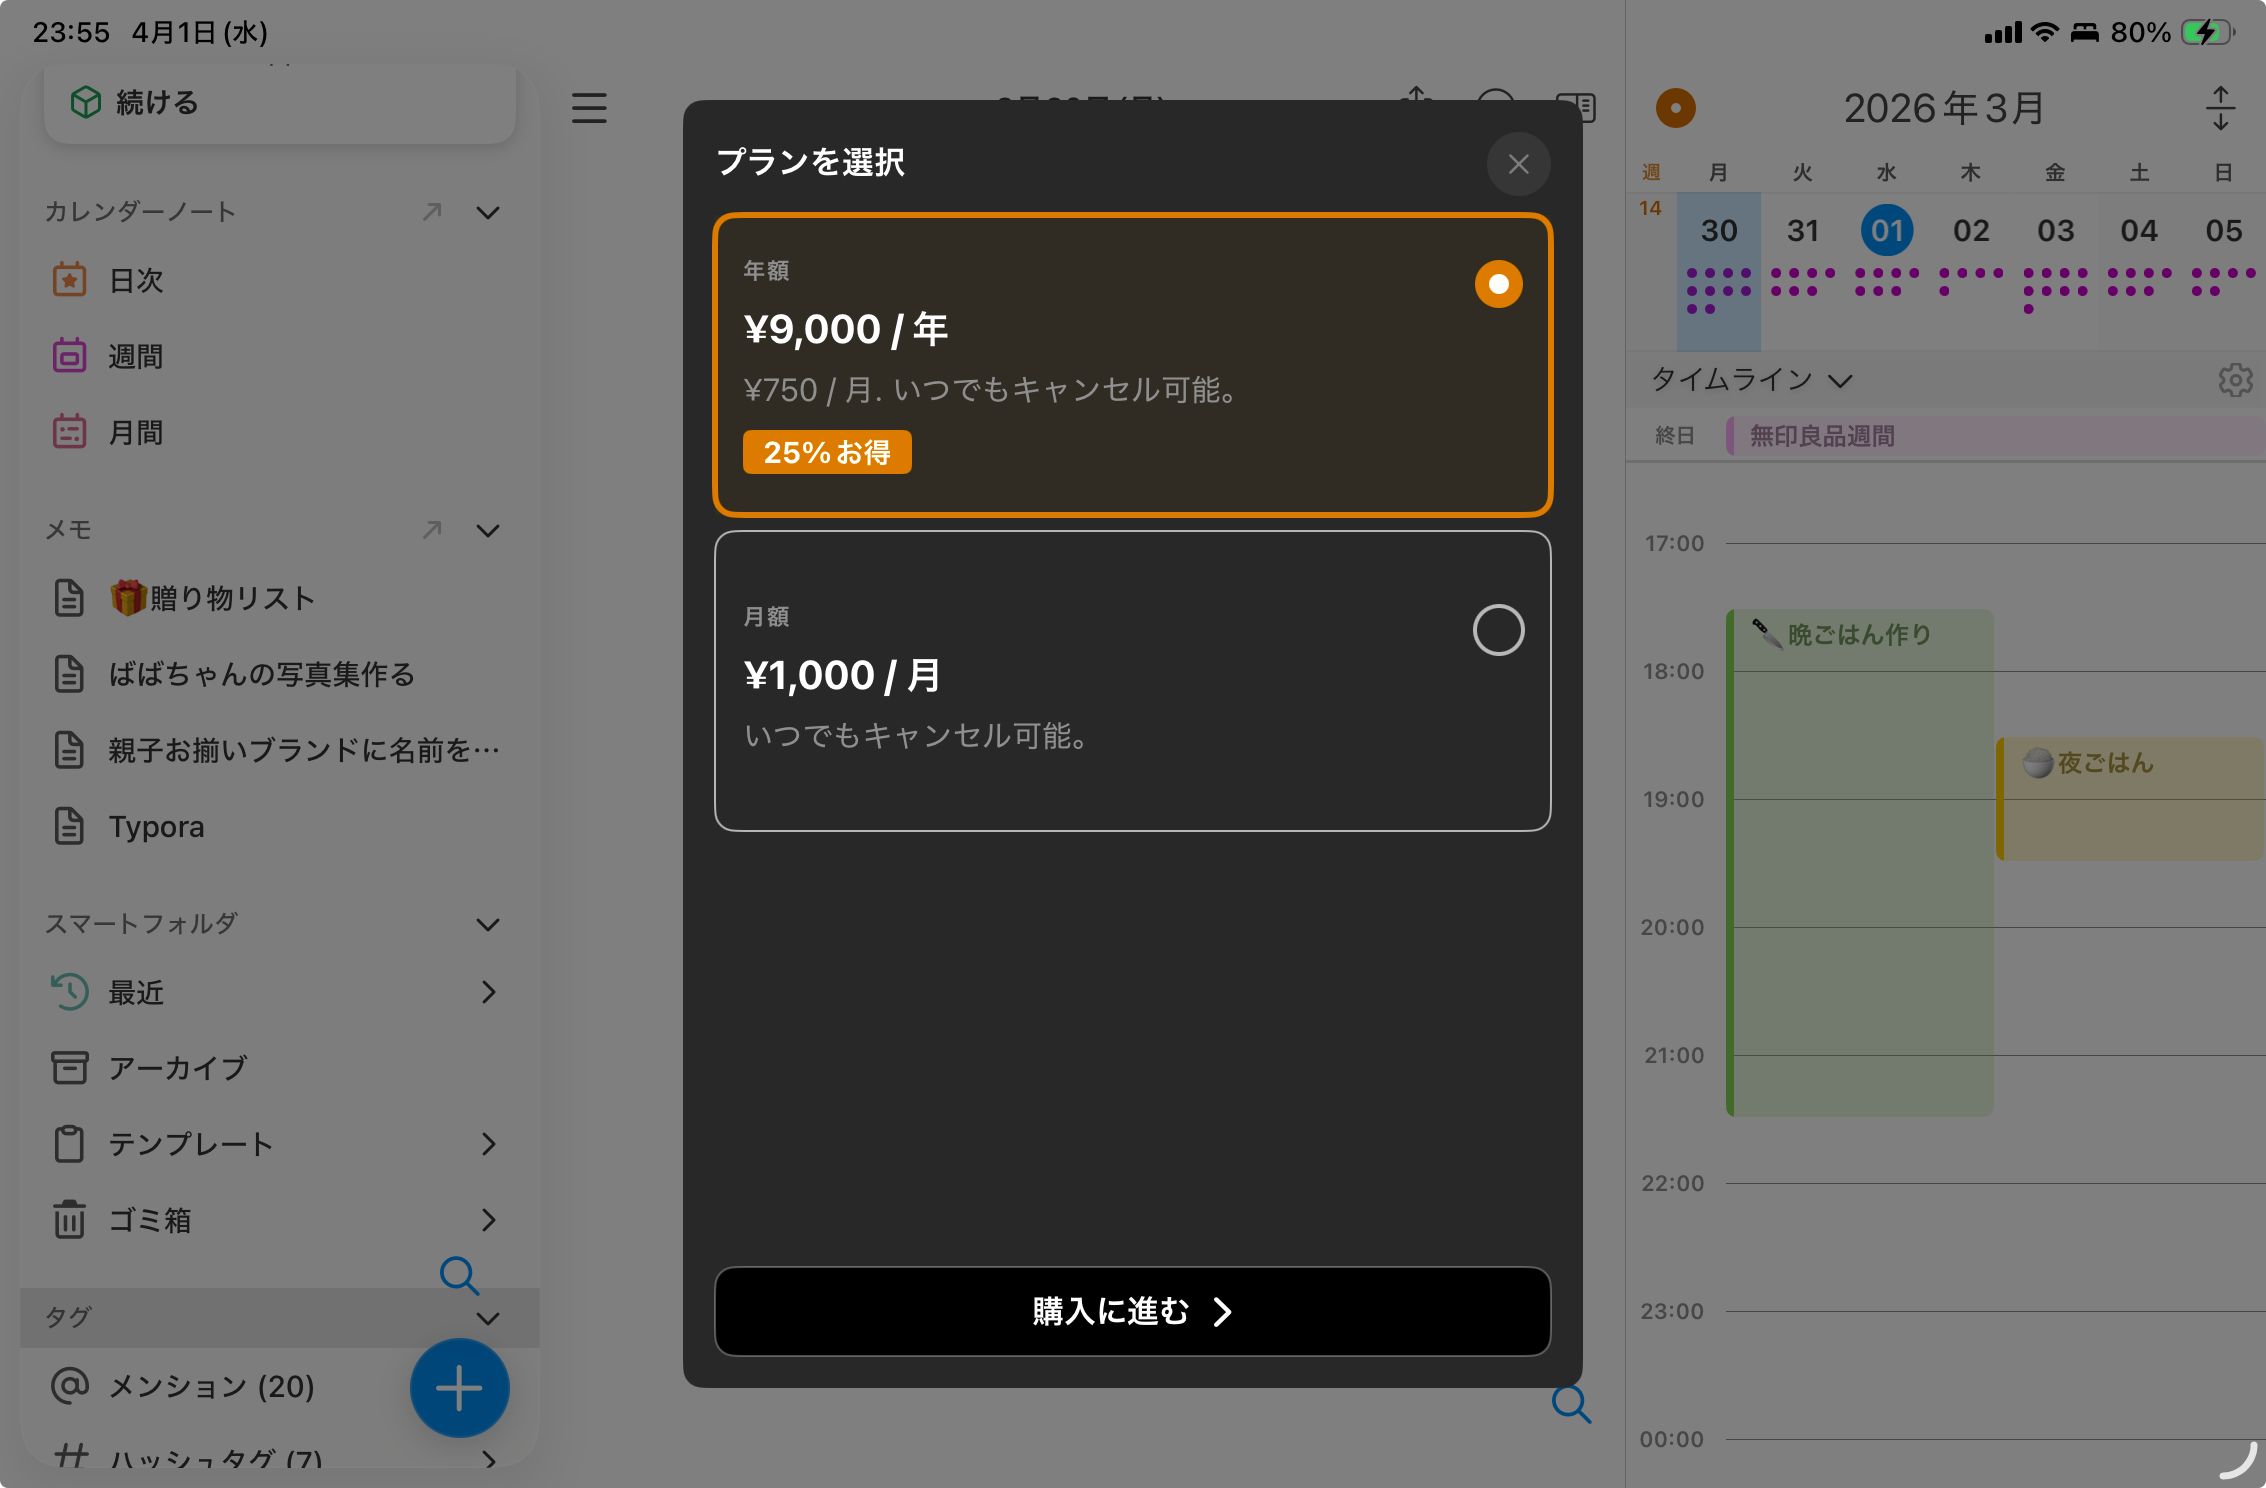2266x1488 pixels.
Task: Collapse the タグ section chevron
Action: pos(488,1318)
